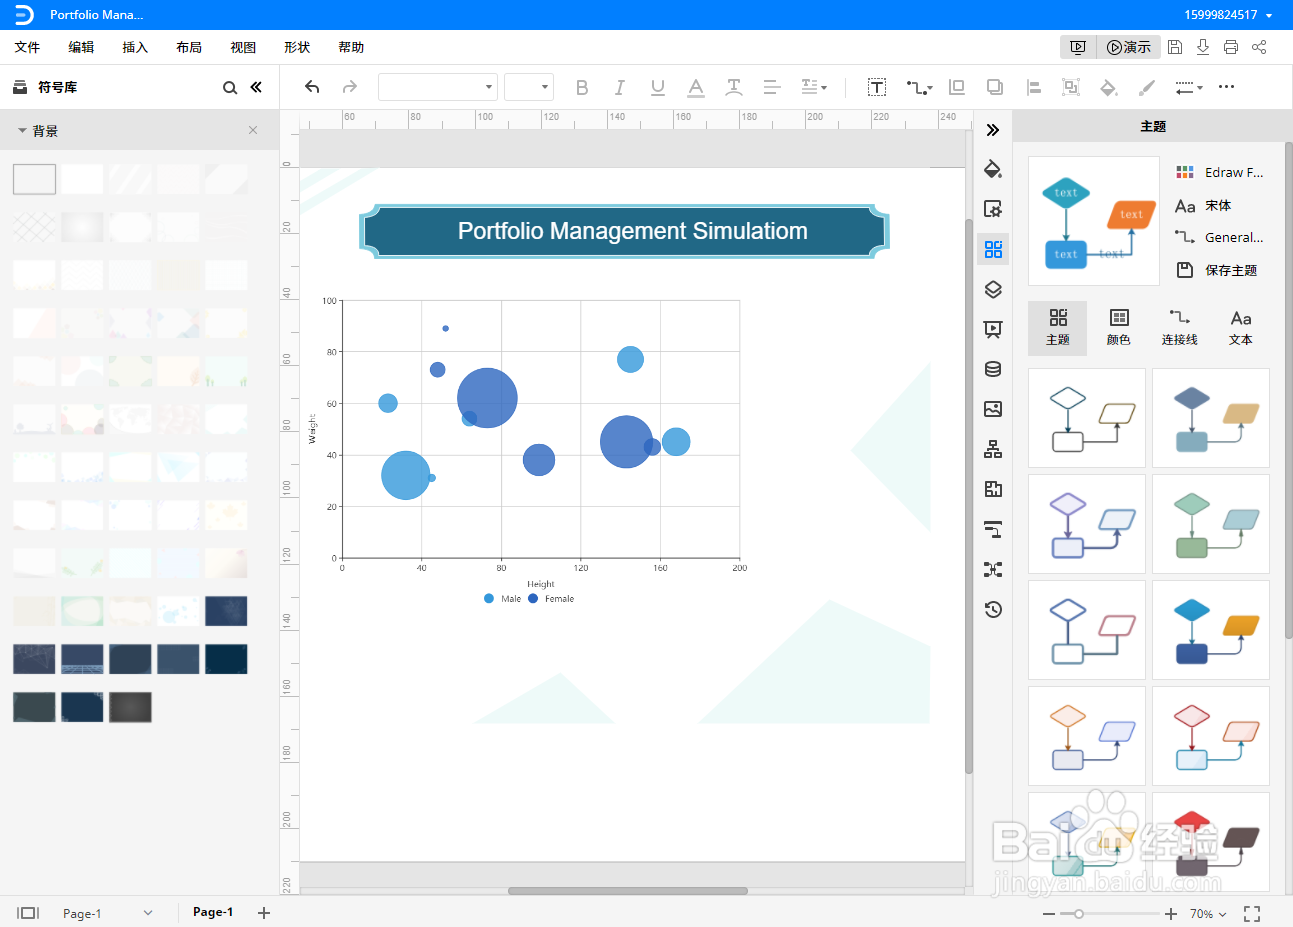Click the zoom in plus button

(x=1171, y=914)
